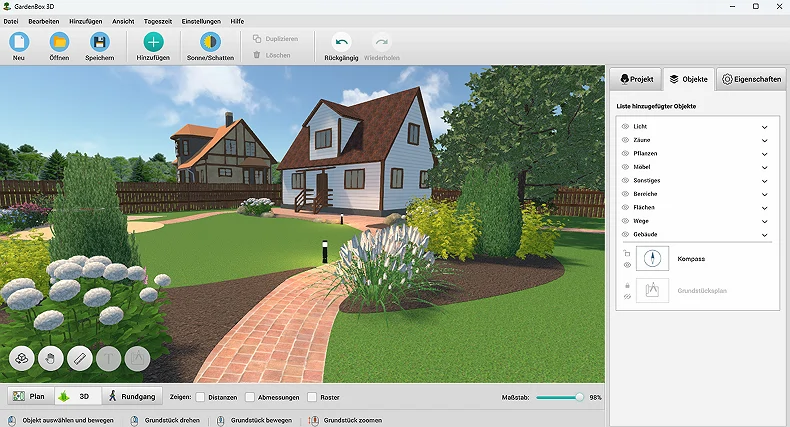Viewport: 790px width, 427px height.
Task: Click the Löschen trash item
Action: pos(272,55)
